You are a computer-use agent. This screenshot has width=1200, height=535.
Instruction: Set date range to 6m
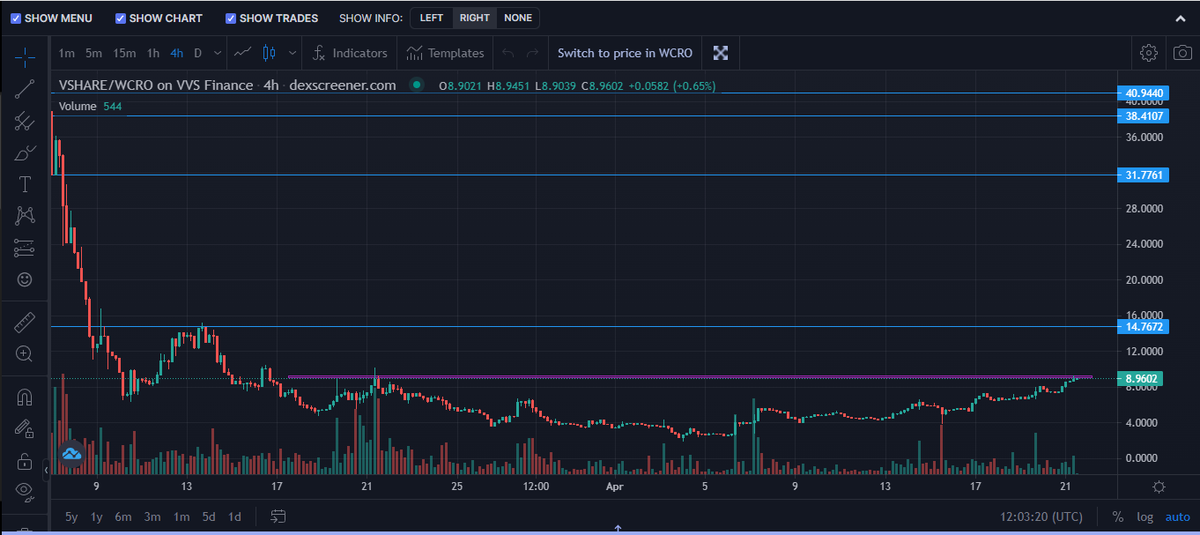point(124,517)
